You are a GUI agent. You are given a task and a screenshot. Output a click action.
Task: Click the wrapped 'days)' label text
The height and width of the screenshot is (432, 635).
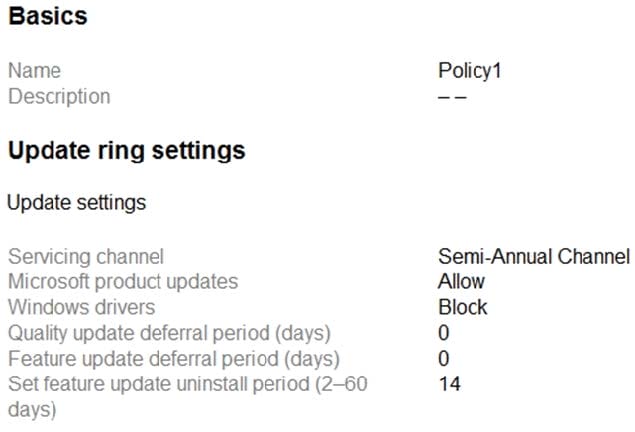coord(32,410)
